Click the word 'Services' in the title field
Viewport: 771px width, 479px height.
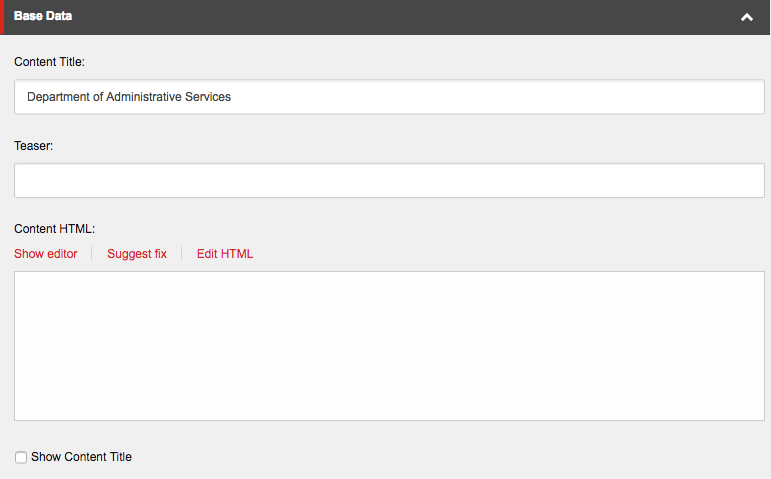click(x=208, y=97)
